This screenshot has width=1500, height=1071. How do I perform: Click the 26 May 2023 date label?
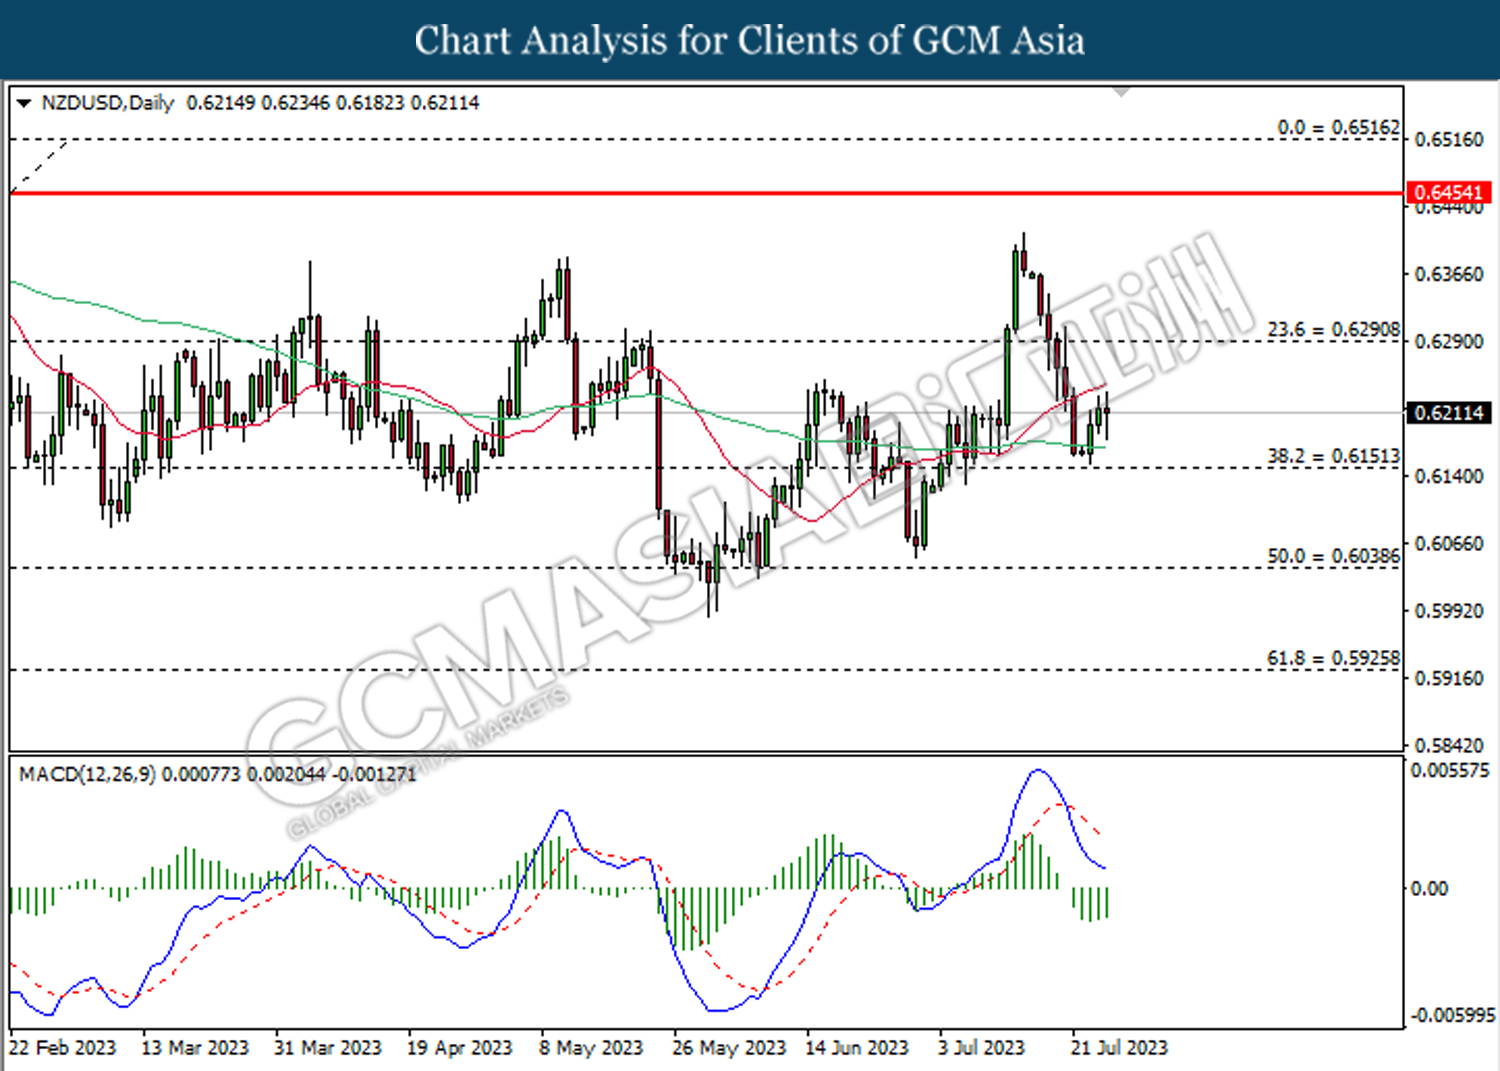(729, 1048)
